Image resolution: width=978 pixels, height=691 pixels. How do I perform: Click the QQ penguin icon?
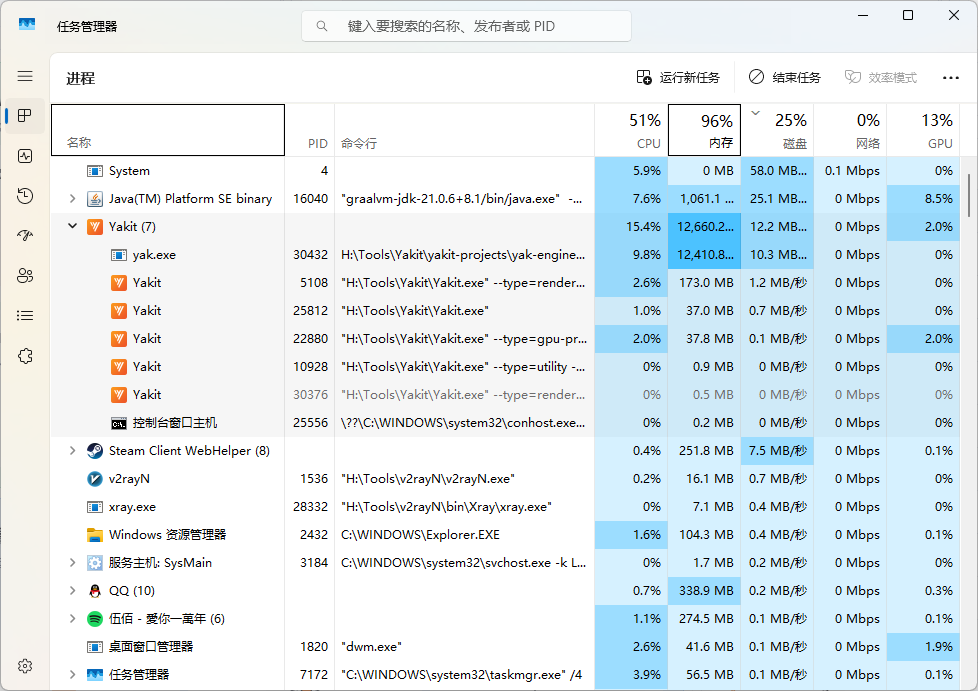click(x=95, y=591)
